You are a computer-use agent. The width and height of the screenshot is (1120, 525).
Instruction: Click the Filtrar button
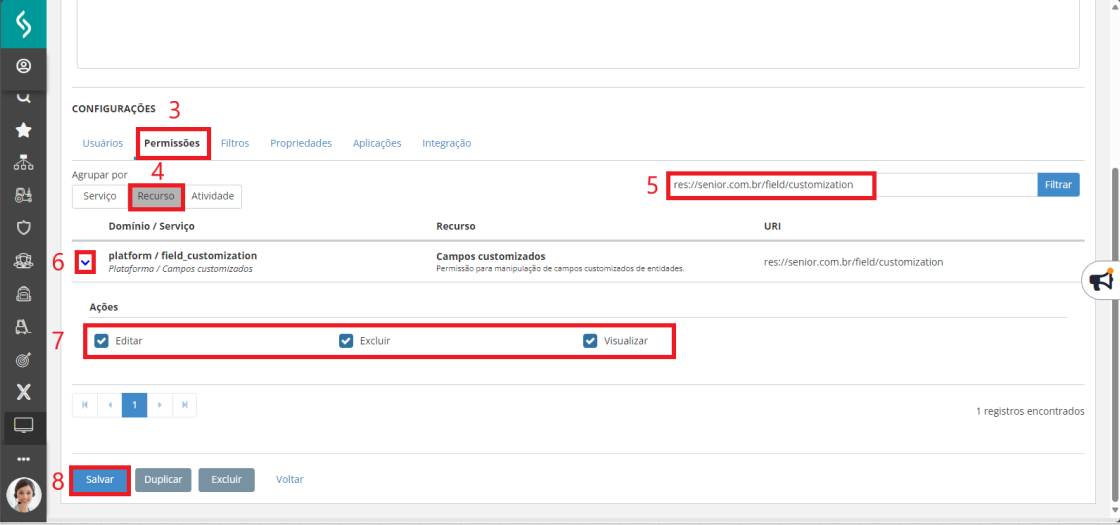1059,184
